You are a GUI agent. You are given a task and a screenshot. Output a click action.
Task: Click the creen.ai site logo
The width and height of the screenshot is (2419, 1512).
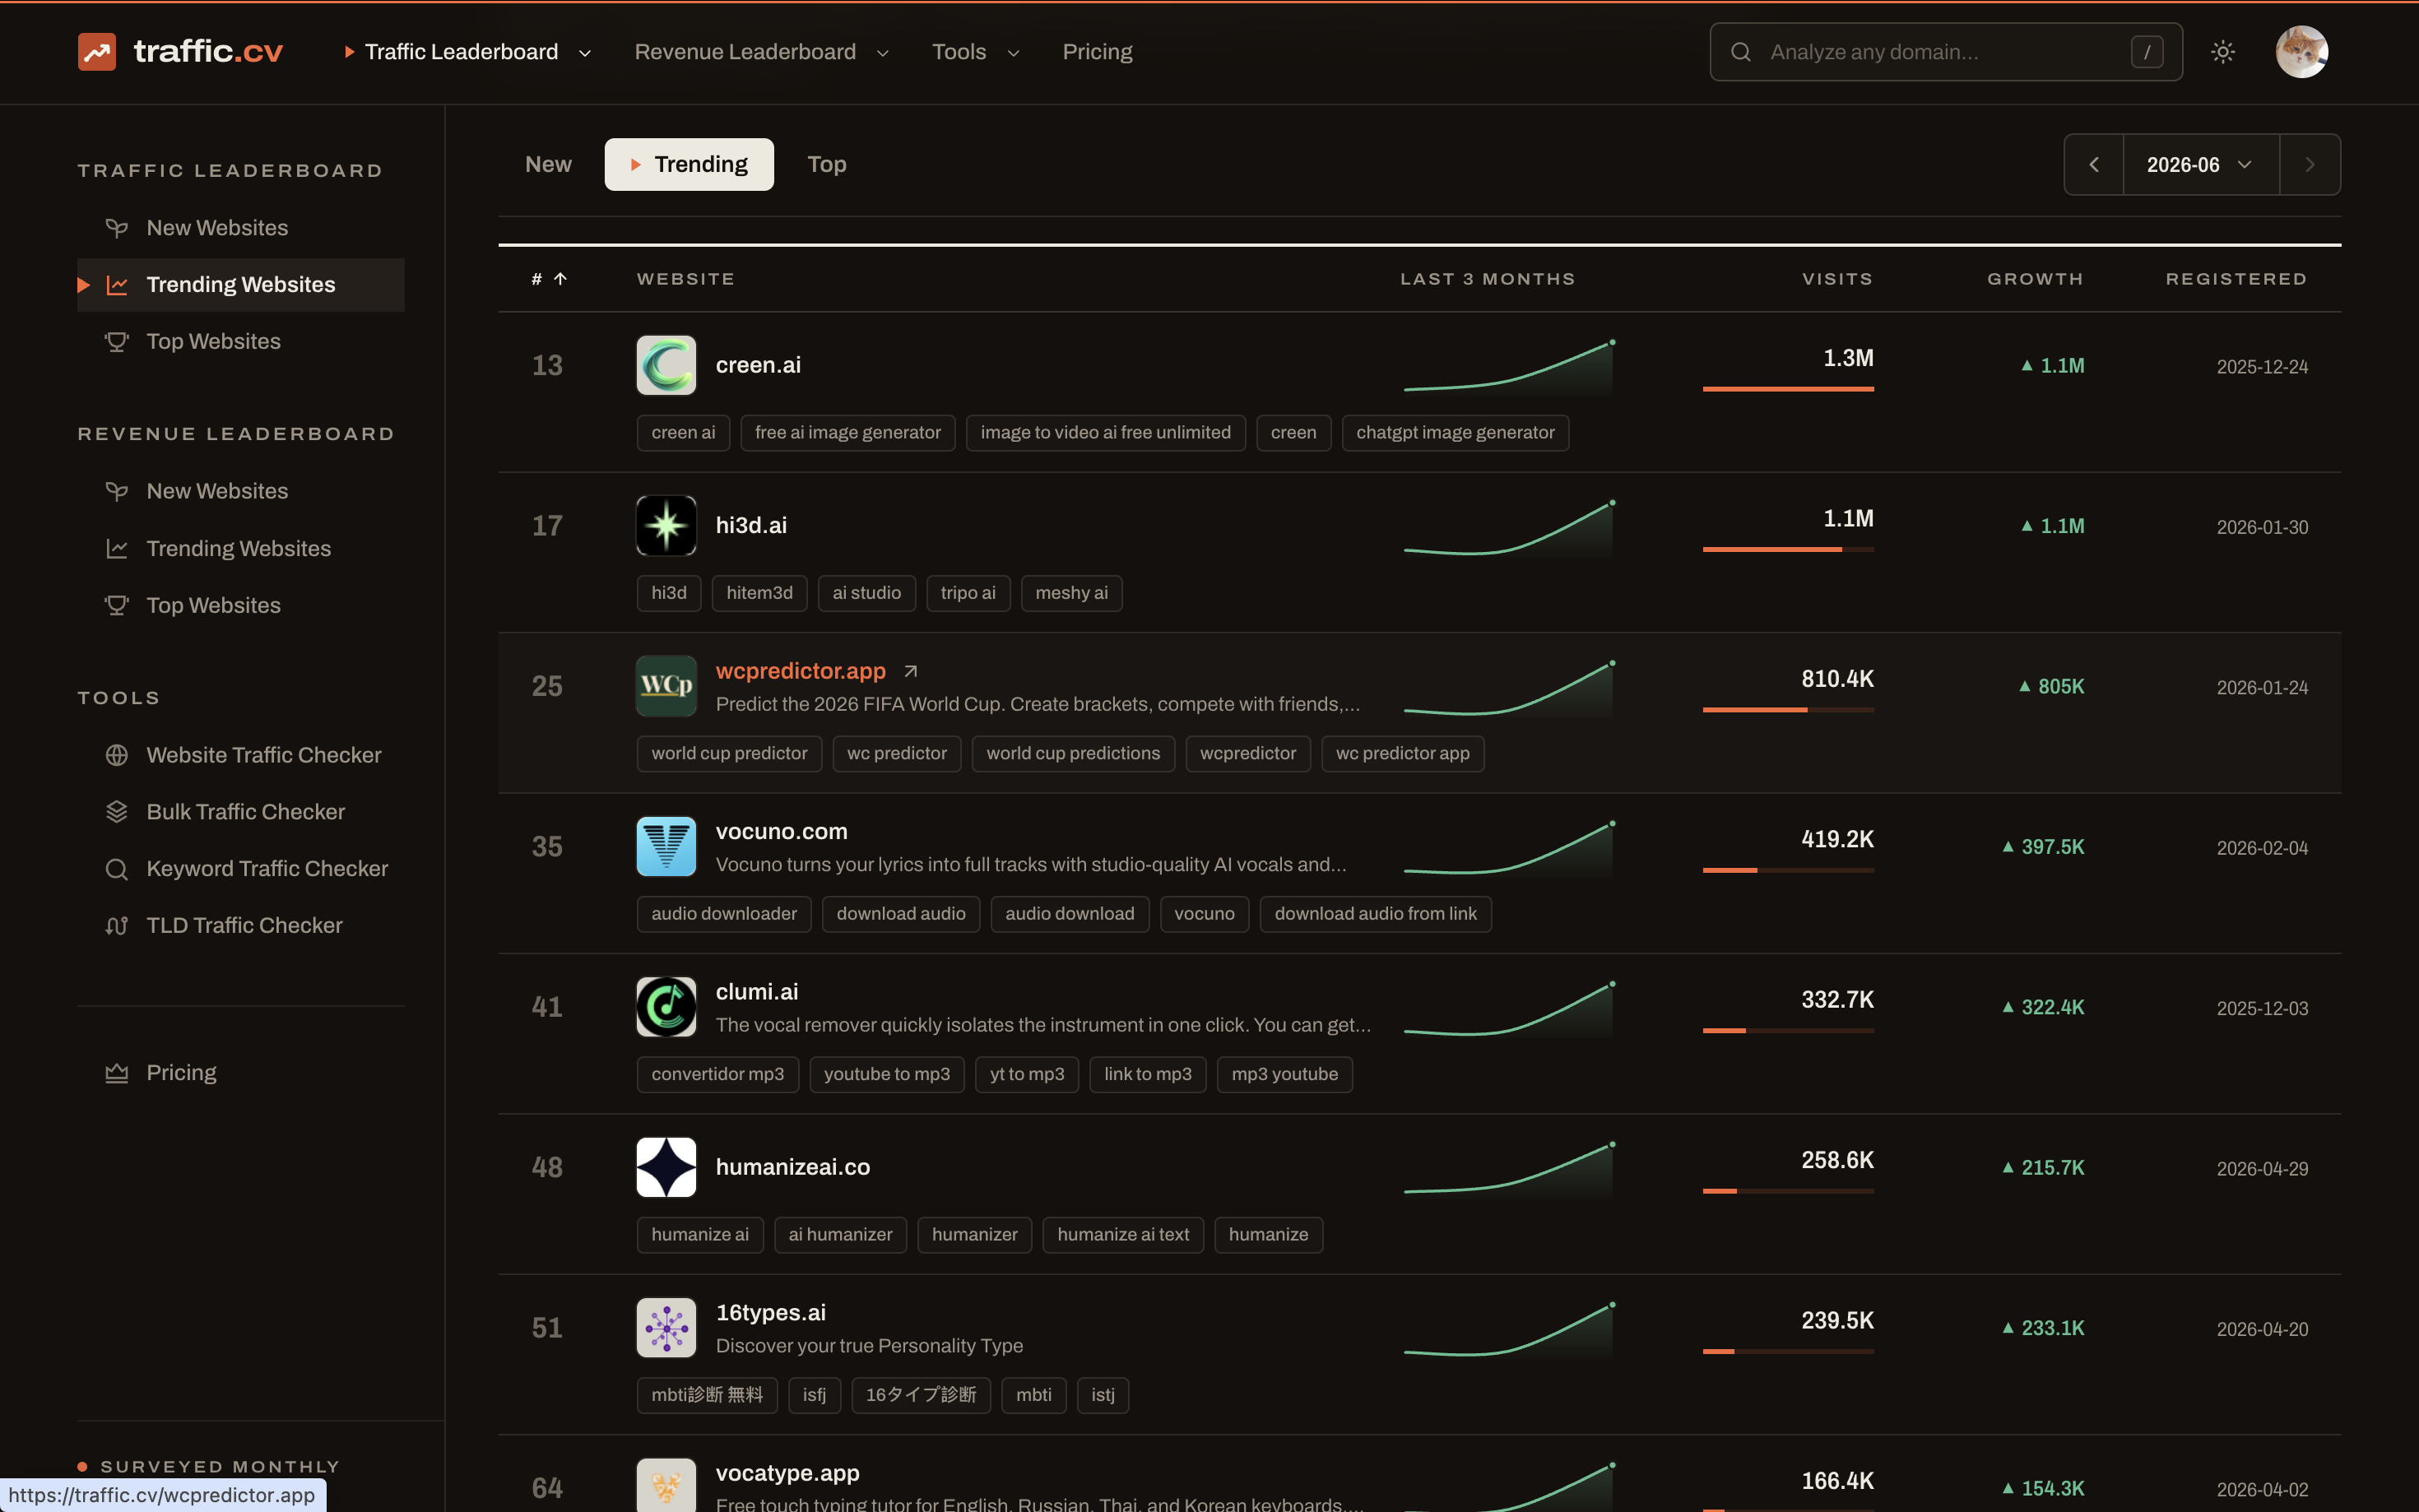(x=666, y=365)
